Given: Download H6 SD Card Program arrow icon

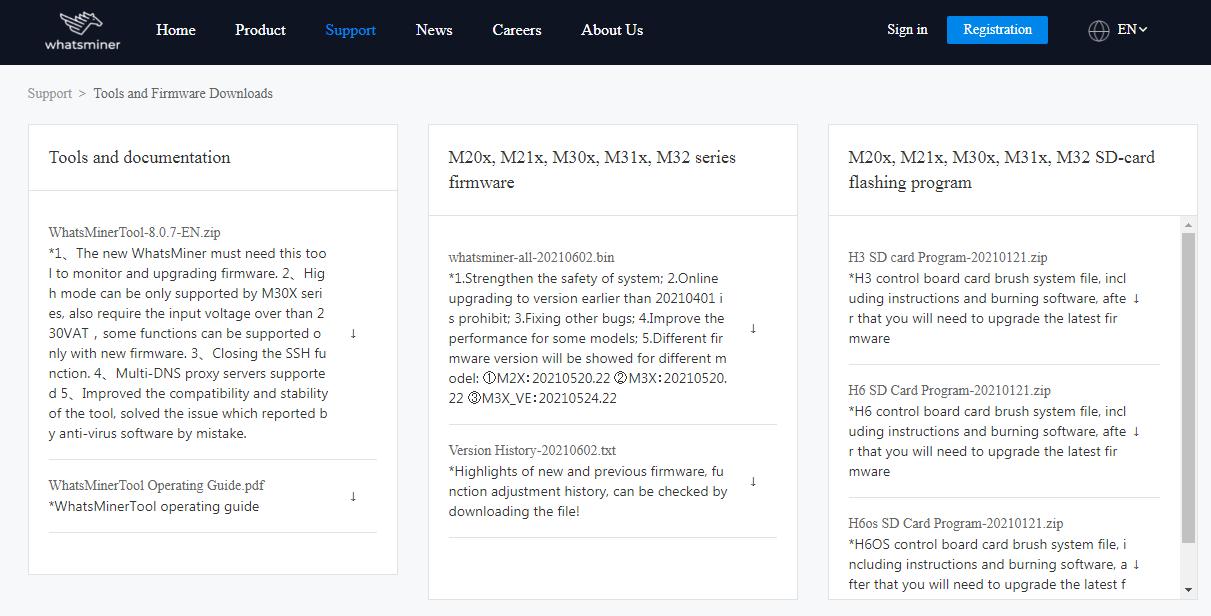Looking at the screenshot, I should [x=1136, y=432].
